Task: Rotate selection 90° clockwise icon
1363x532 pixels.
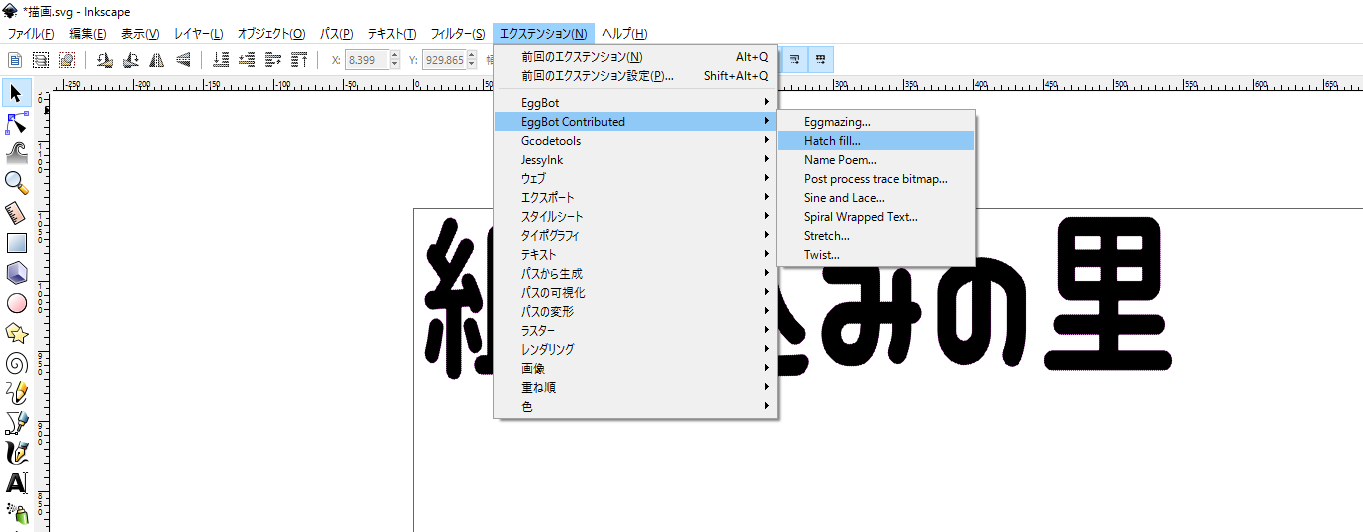Action: [130, 60]
